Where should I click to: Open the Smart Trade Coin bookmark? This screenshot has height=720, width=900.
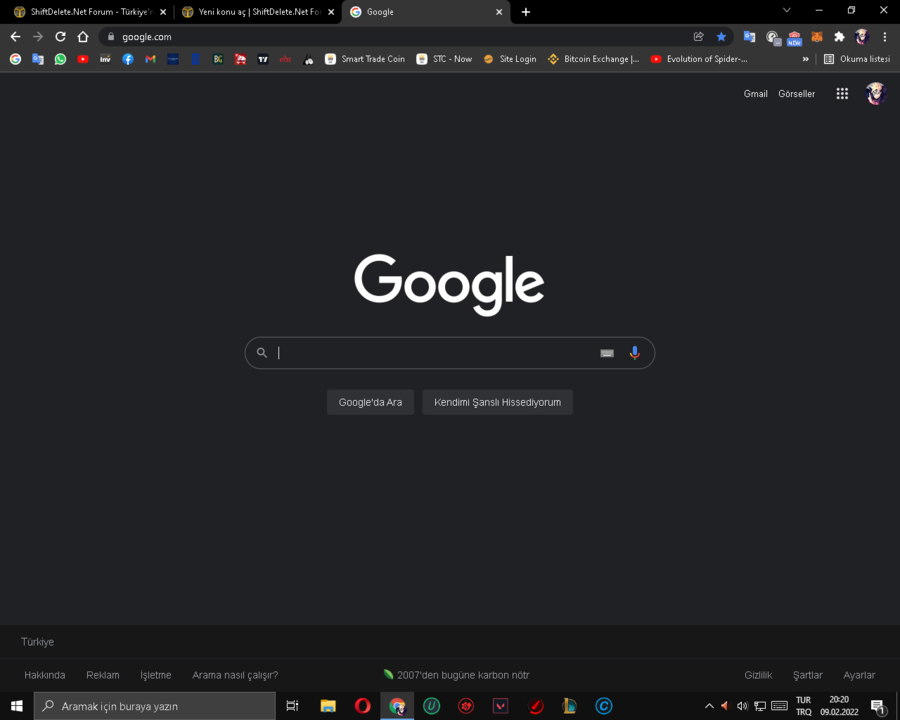click(365, 59)
